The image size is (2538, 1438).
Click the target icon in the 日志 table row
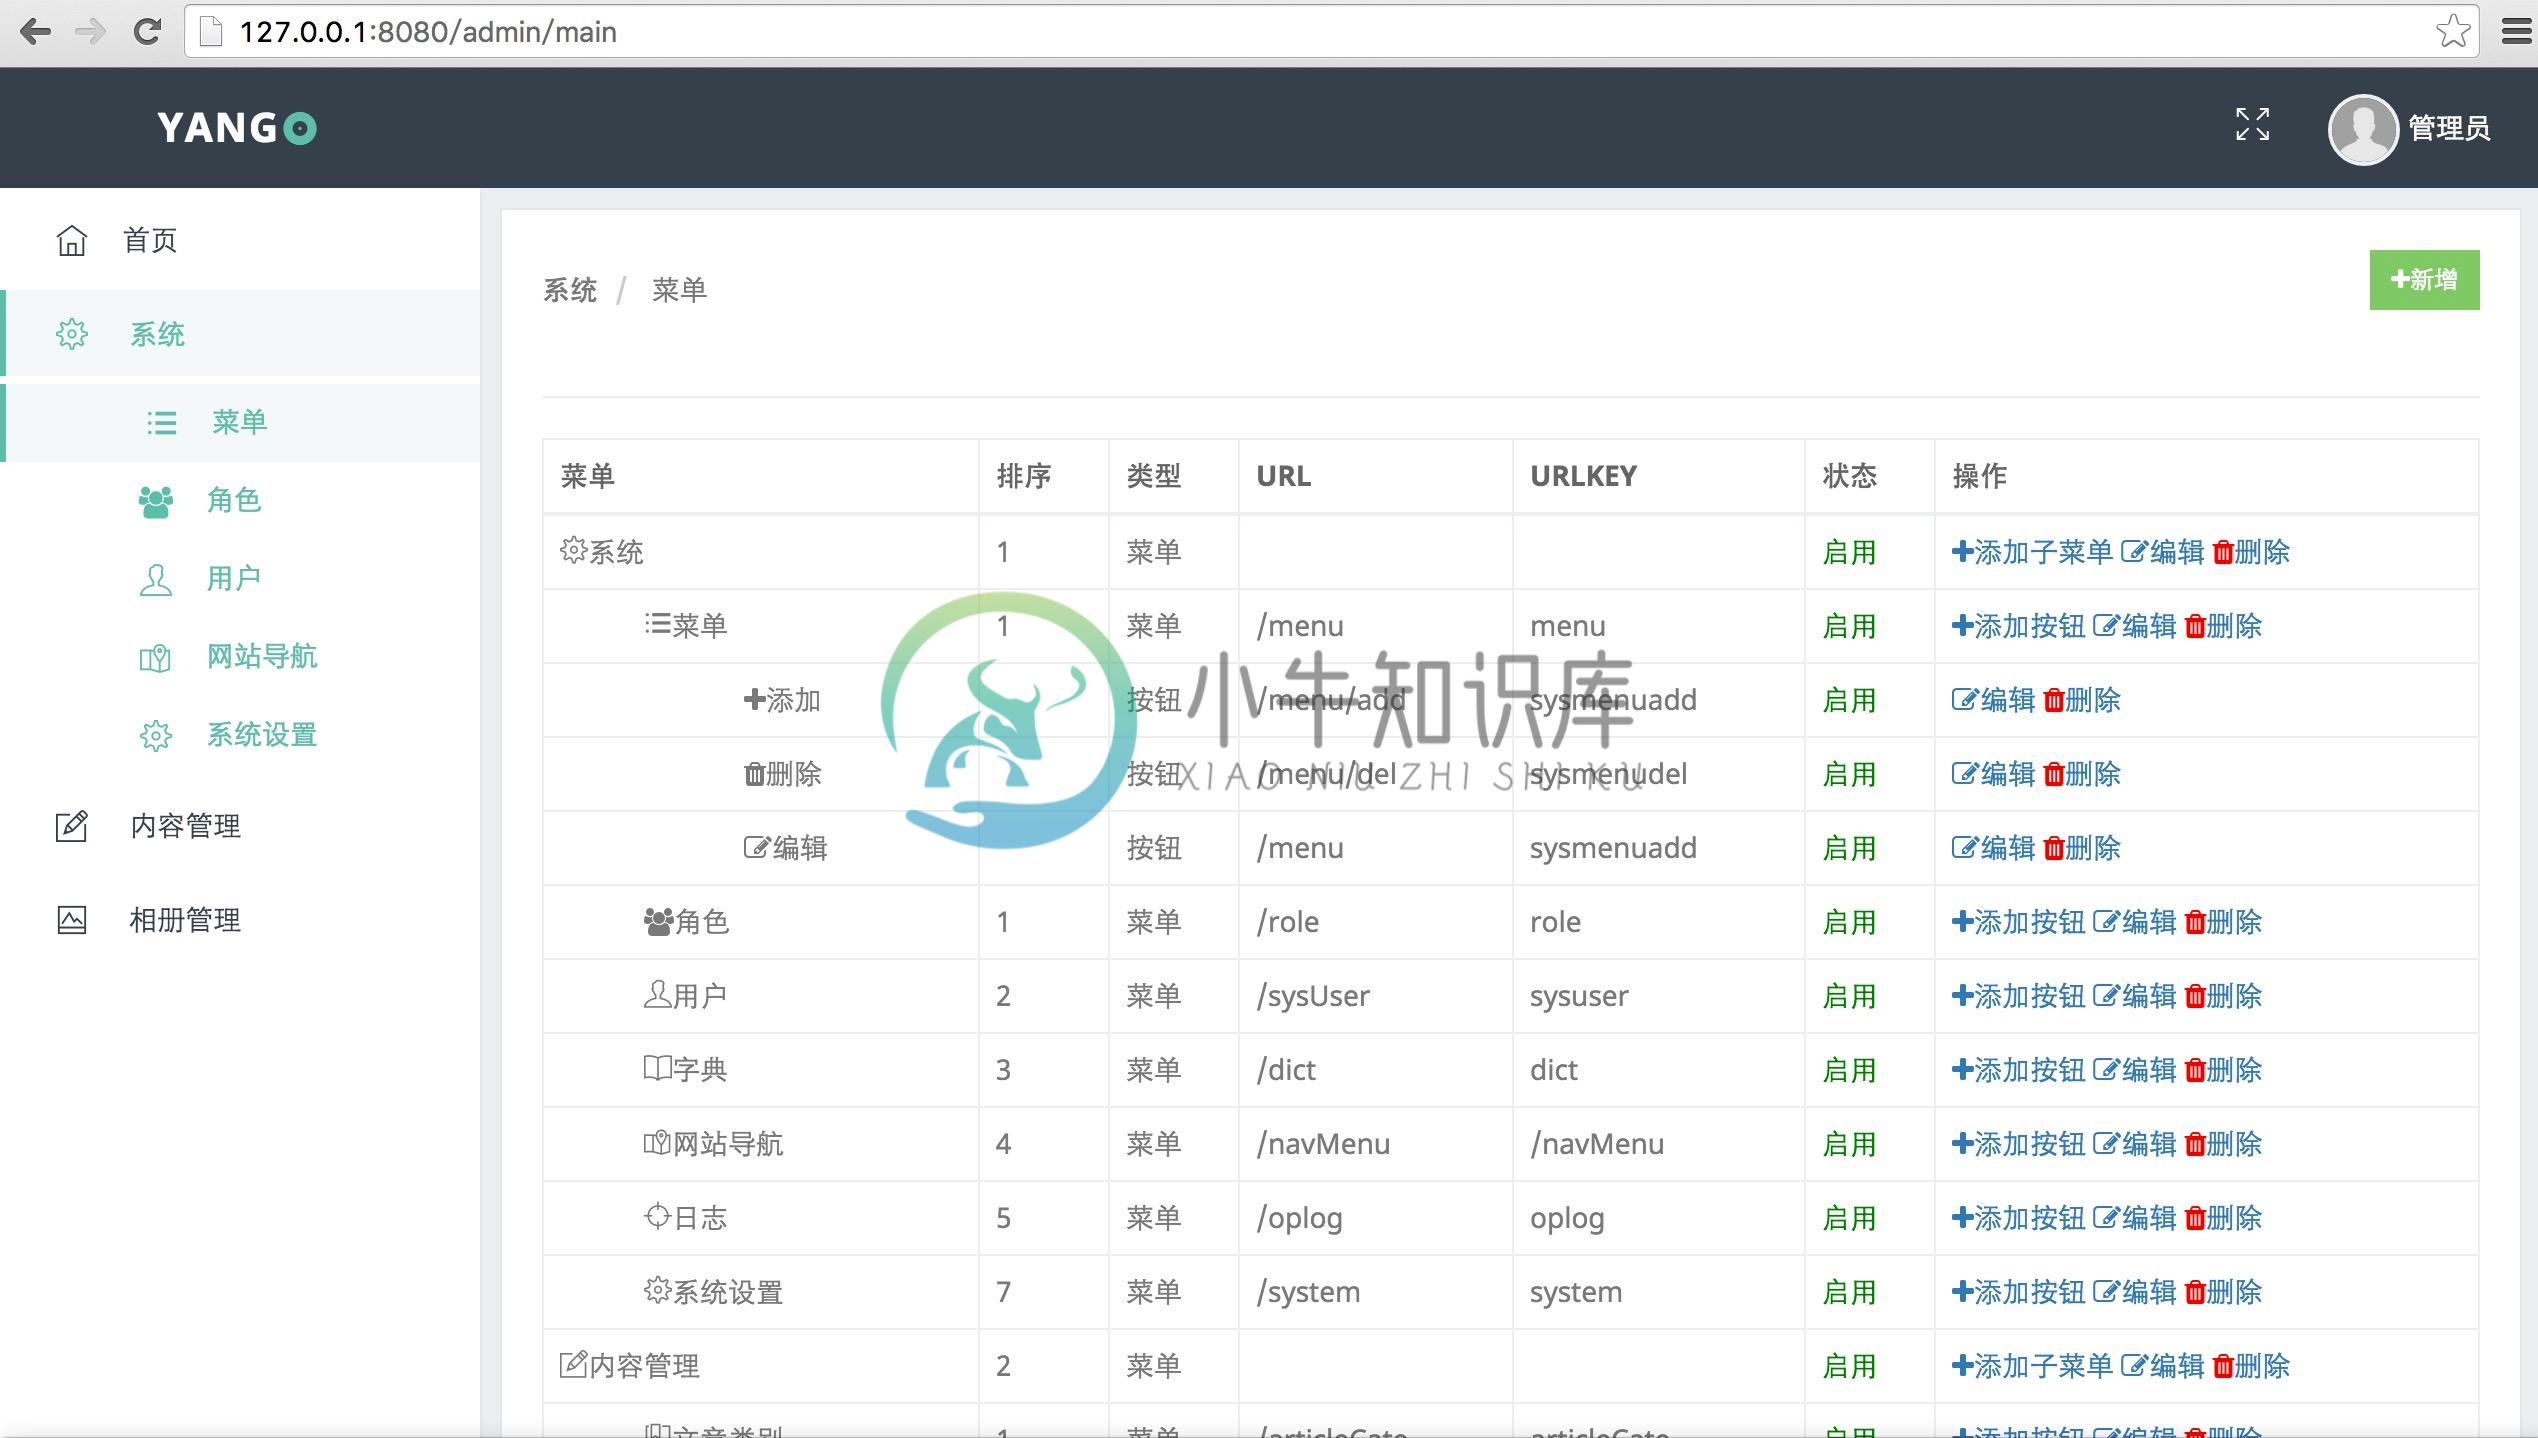coord(657,1216)
